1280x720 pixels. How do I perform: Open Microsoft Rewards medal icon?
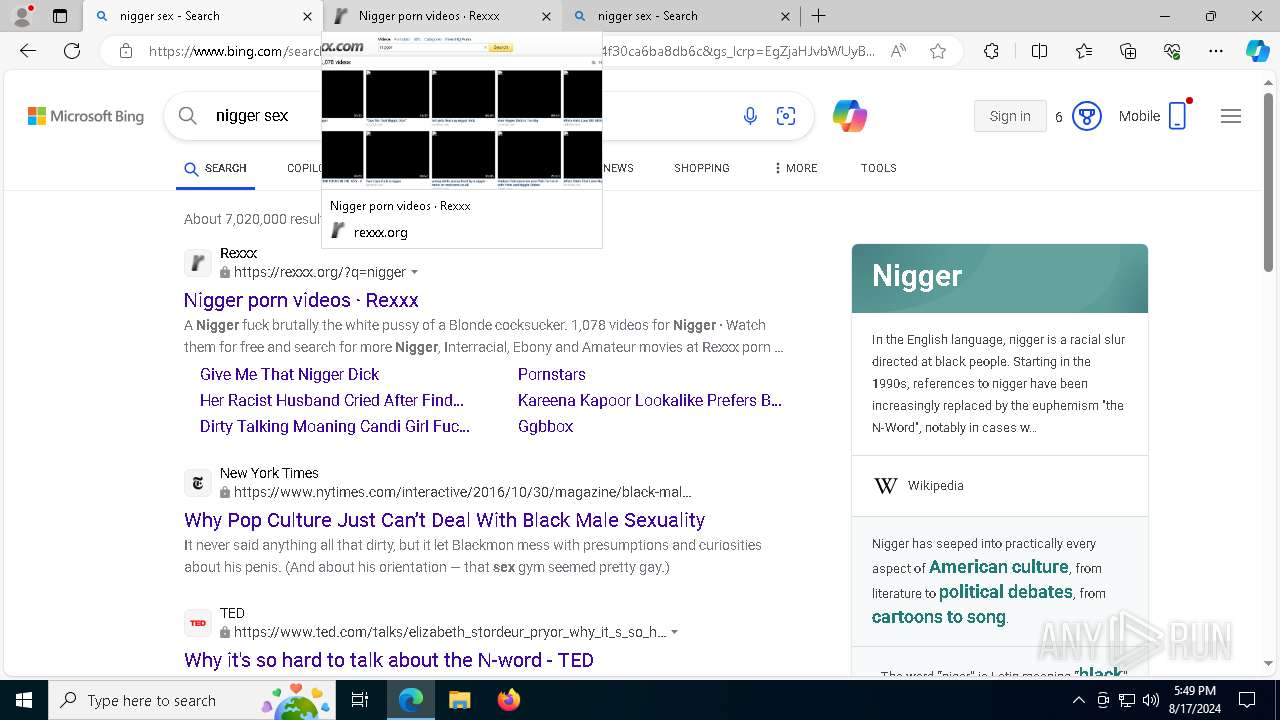[x=1086, y=116]
